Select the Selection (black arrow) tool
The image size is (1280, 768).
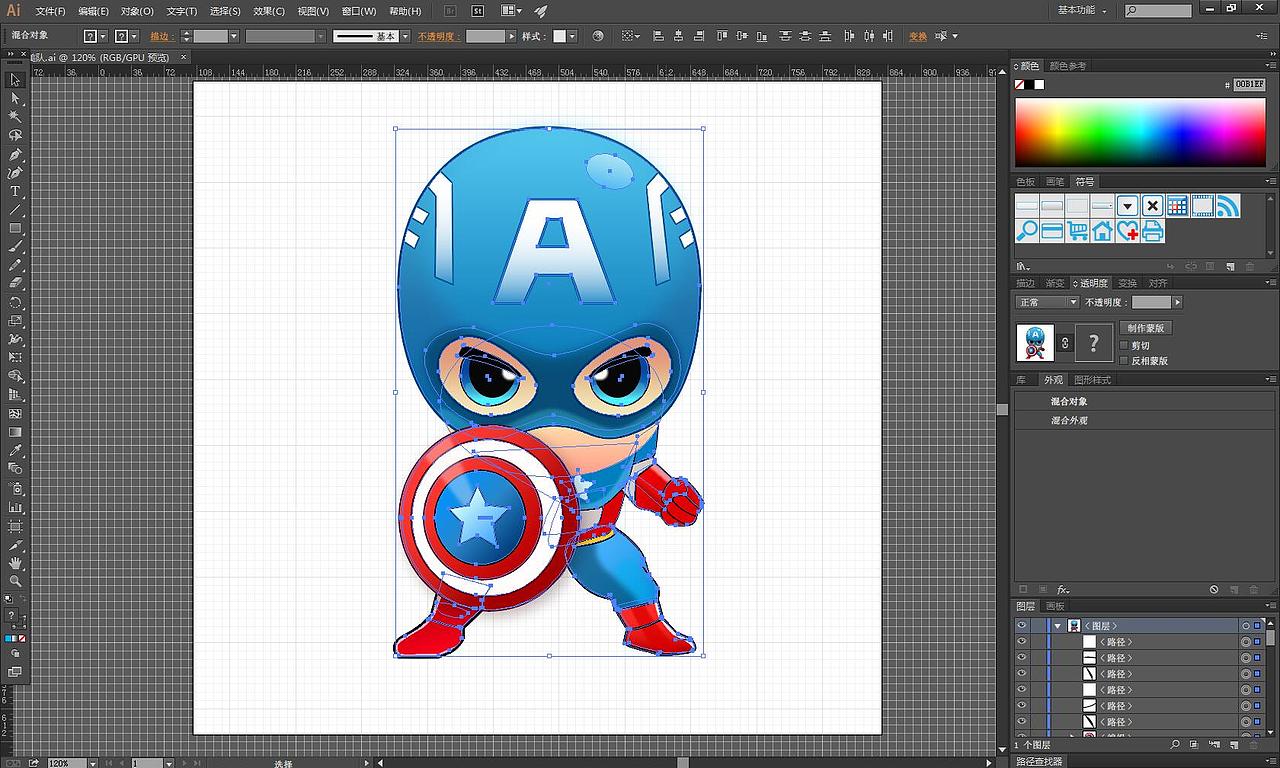pos(15,80)
